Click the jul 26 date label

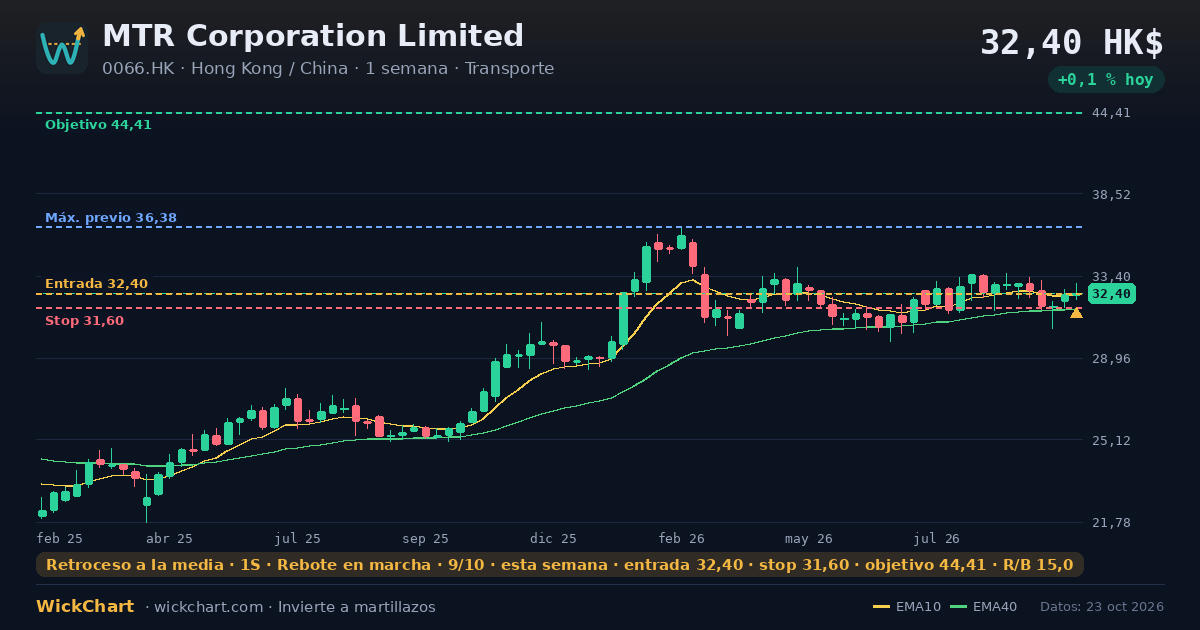(x=937, y=538)
